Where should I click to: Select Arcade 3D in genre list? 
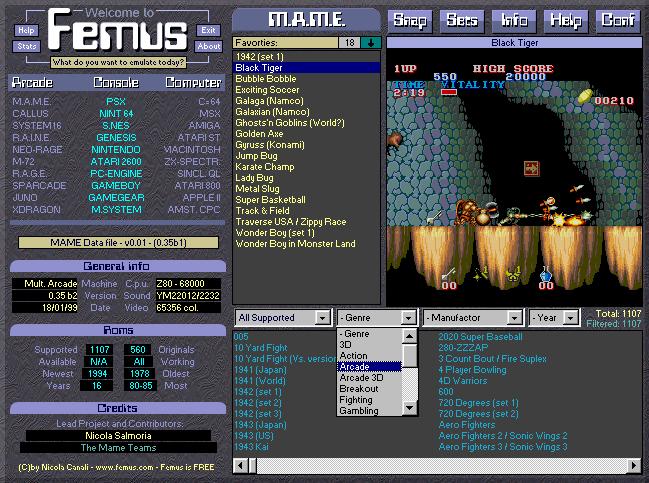[x=370, y=377]
